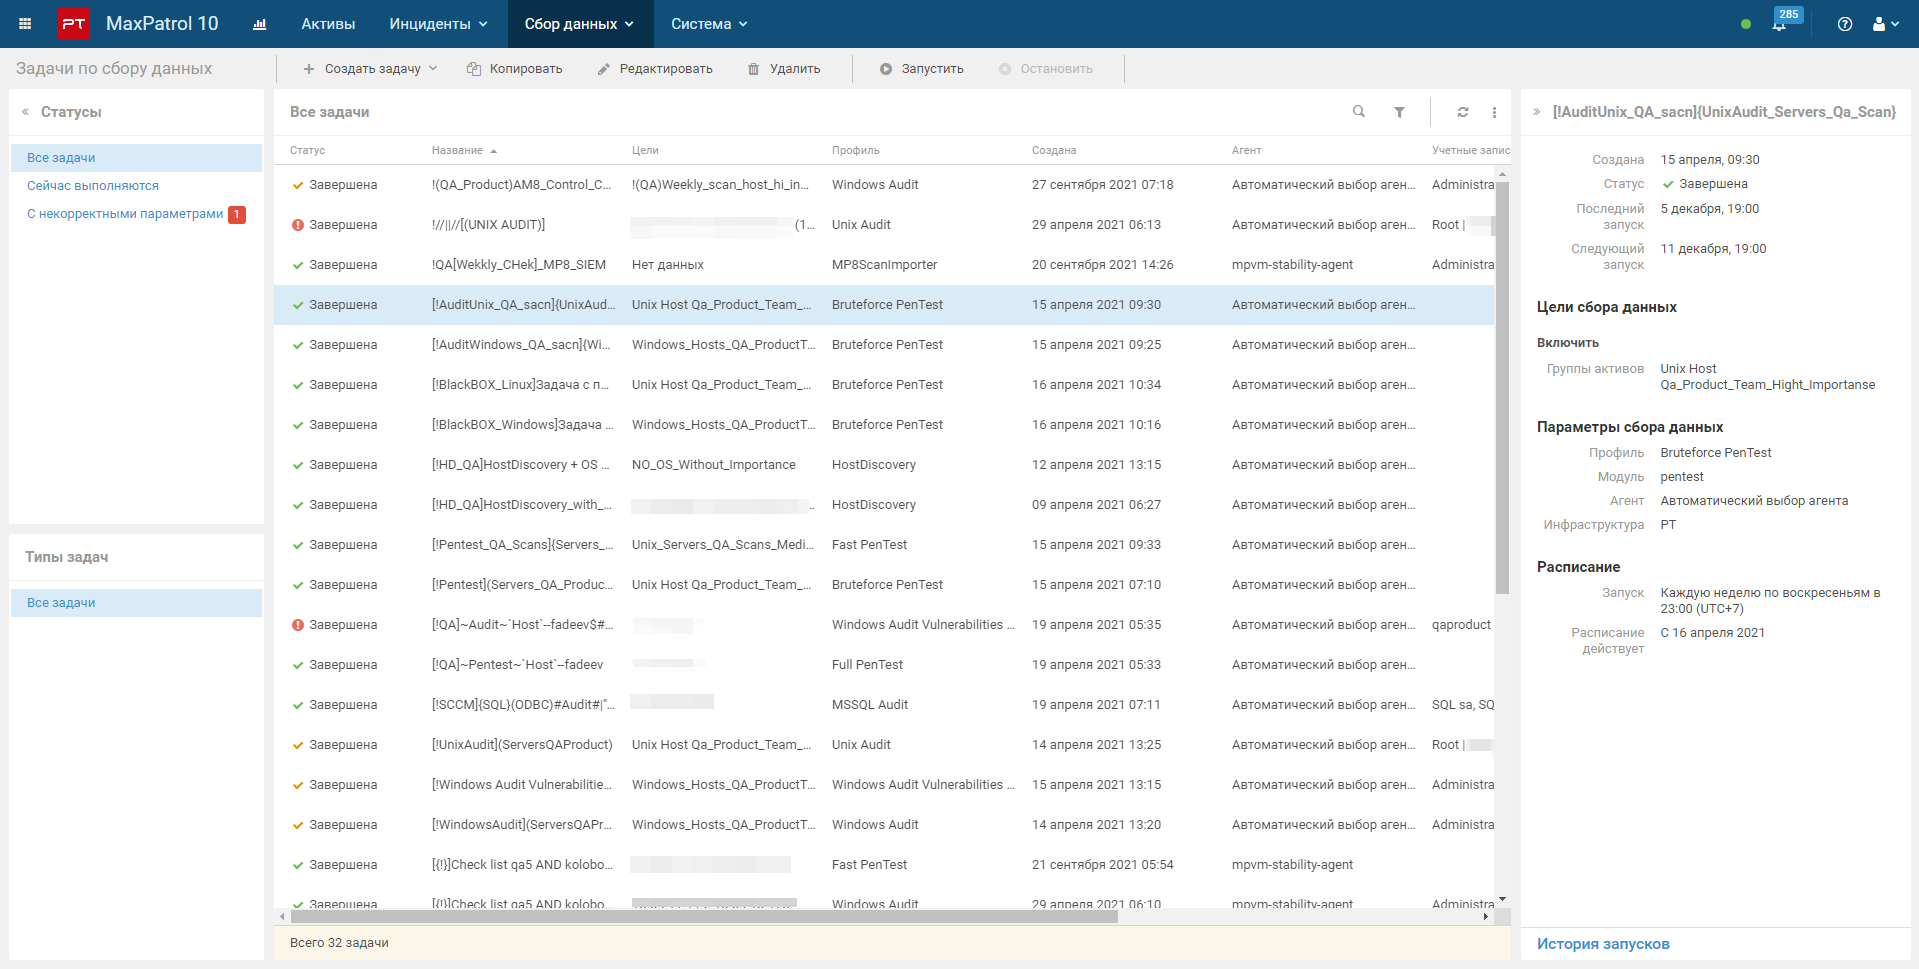Open the dashboards chart icon
1919x969 pixels.
click(259, 24)
